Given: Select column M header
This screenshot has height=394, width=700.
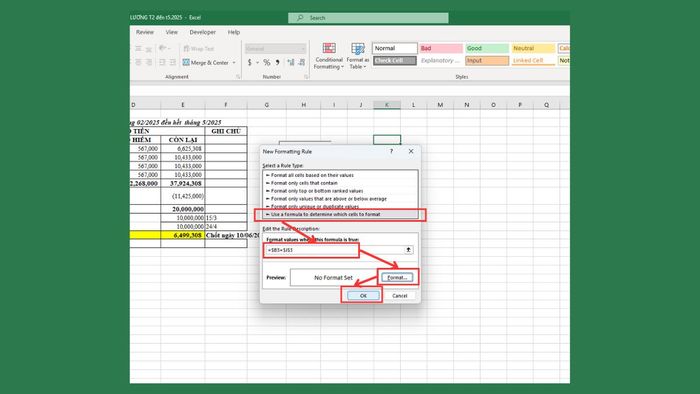Looking at the screenshot, I should (x=440, y=105).
